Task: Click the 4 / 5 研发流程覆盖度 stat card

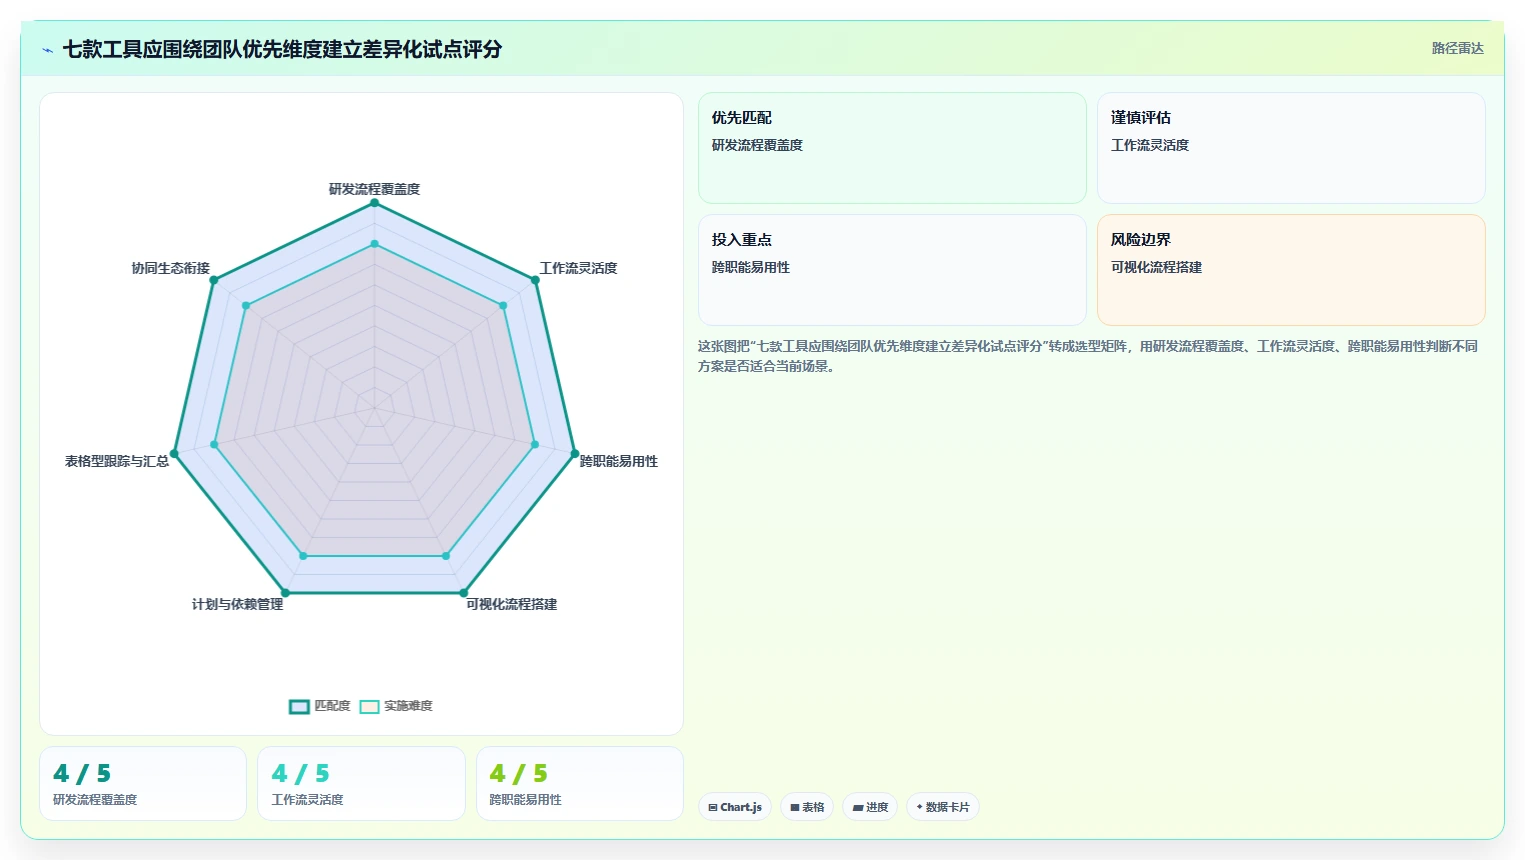Action: [143, 784]
